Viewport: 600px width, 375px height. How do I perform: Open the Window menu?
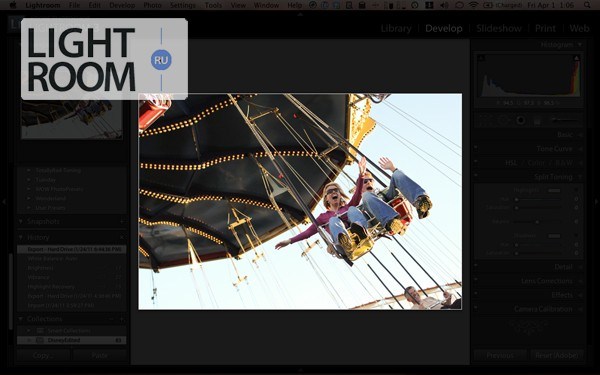click(x=266, y=5)
